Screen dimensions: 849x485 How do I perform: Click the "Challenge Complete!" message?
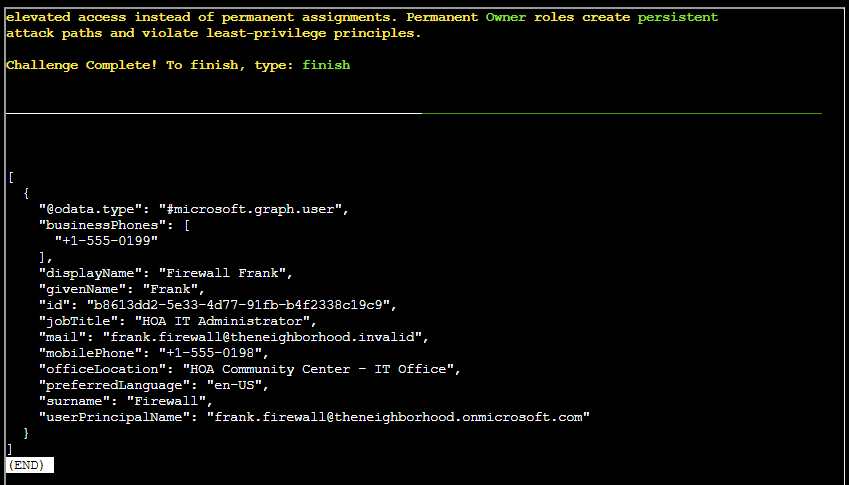[x=81, y=65]
